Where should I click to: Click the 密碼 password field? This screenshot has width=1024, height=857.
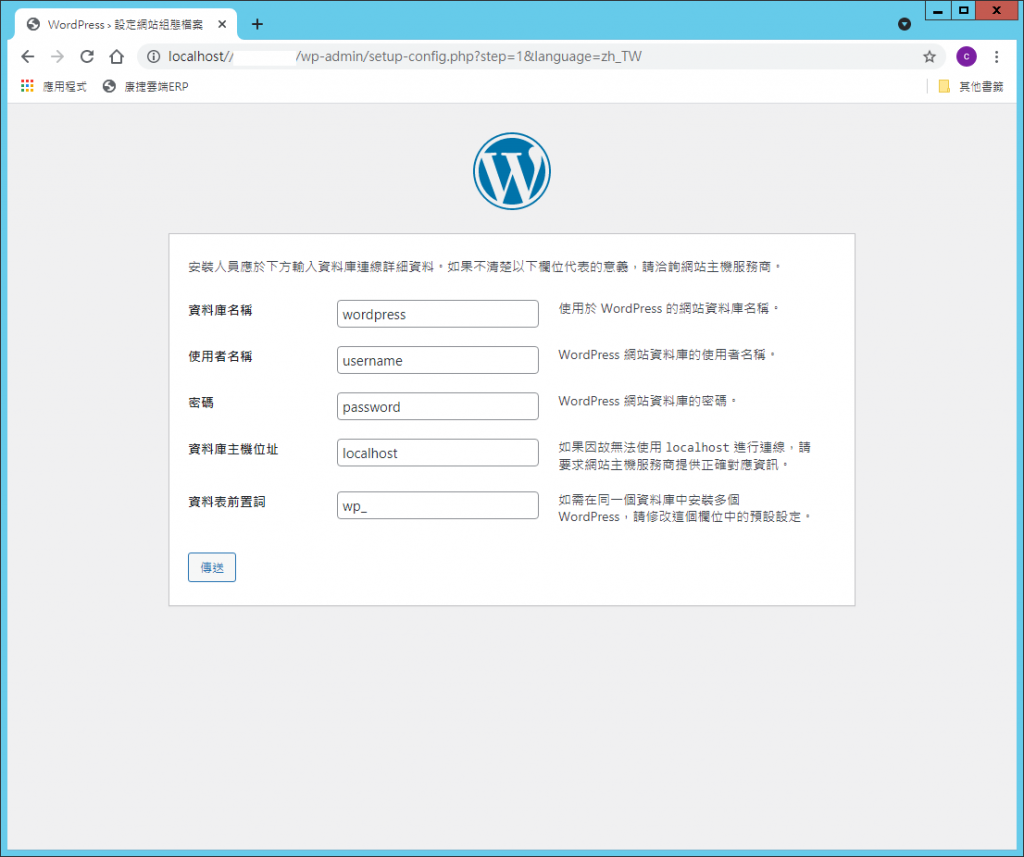point(437,407)
